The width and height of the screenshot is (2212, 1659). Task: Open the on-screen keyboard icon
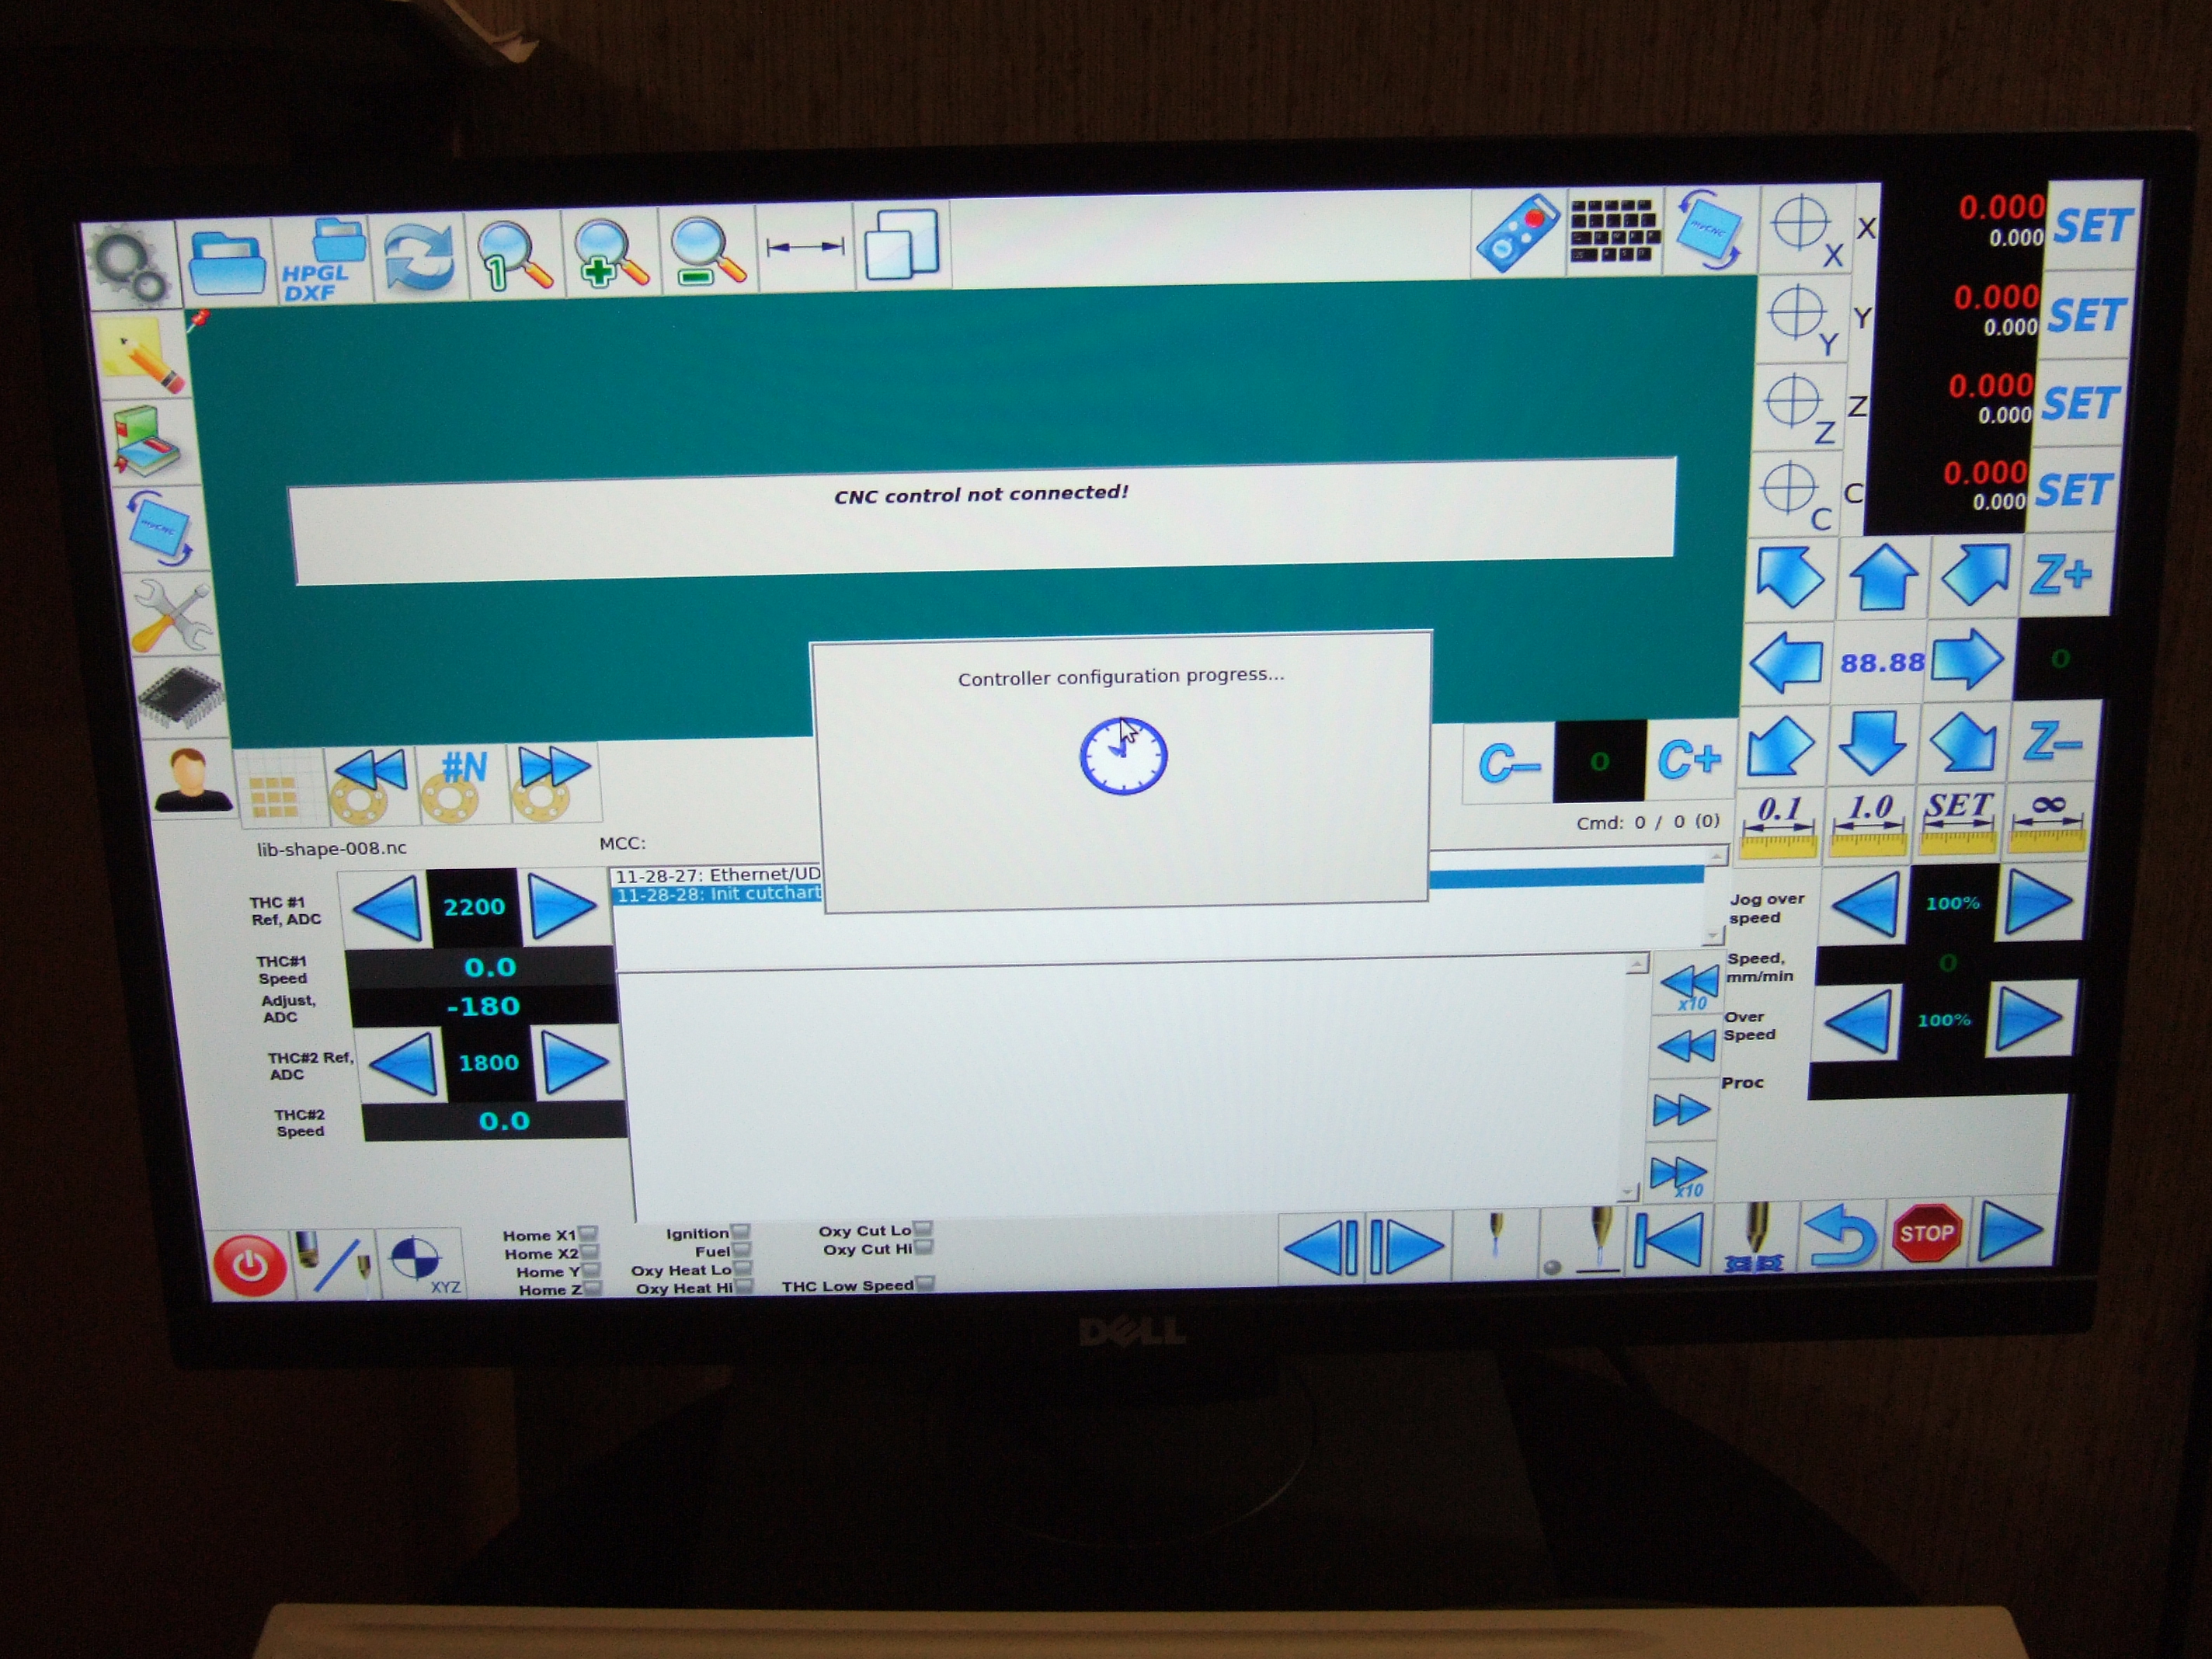[1614, 231]
